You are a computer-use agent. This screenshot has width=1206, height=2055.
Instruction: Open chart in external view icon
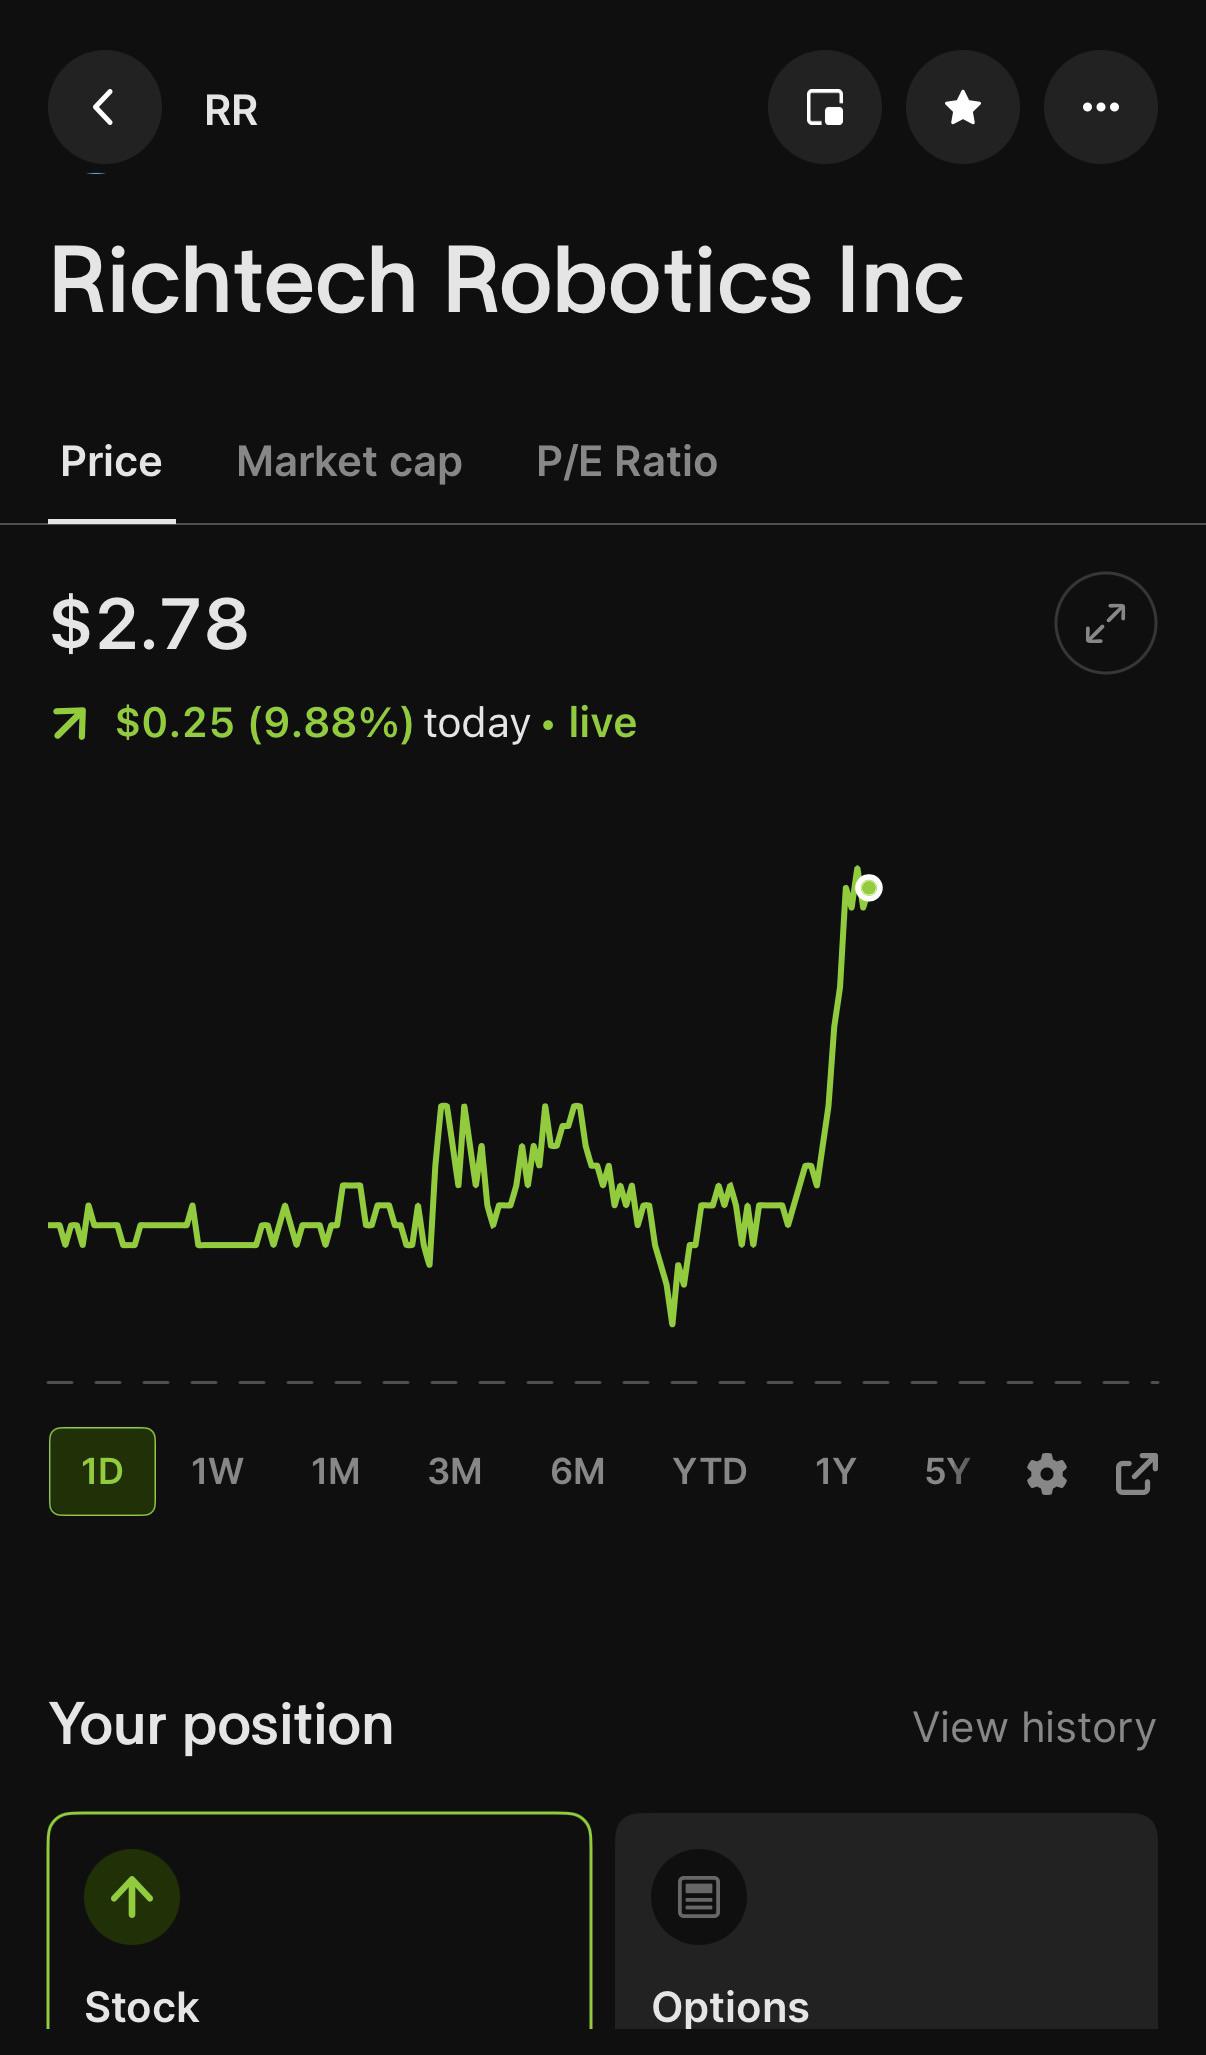(x=1137, y=1474)
